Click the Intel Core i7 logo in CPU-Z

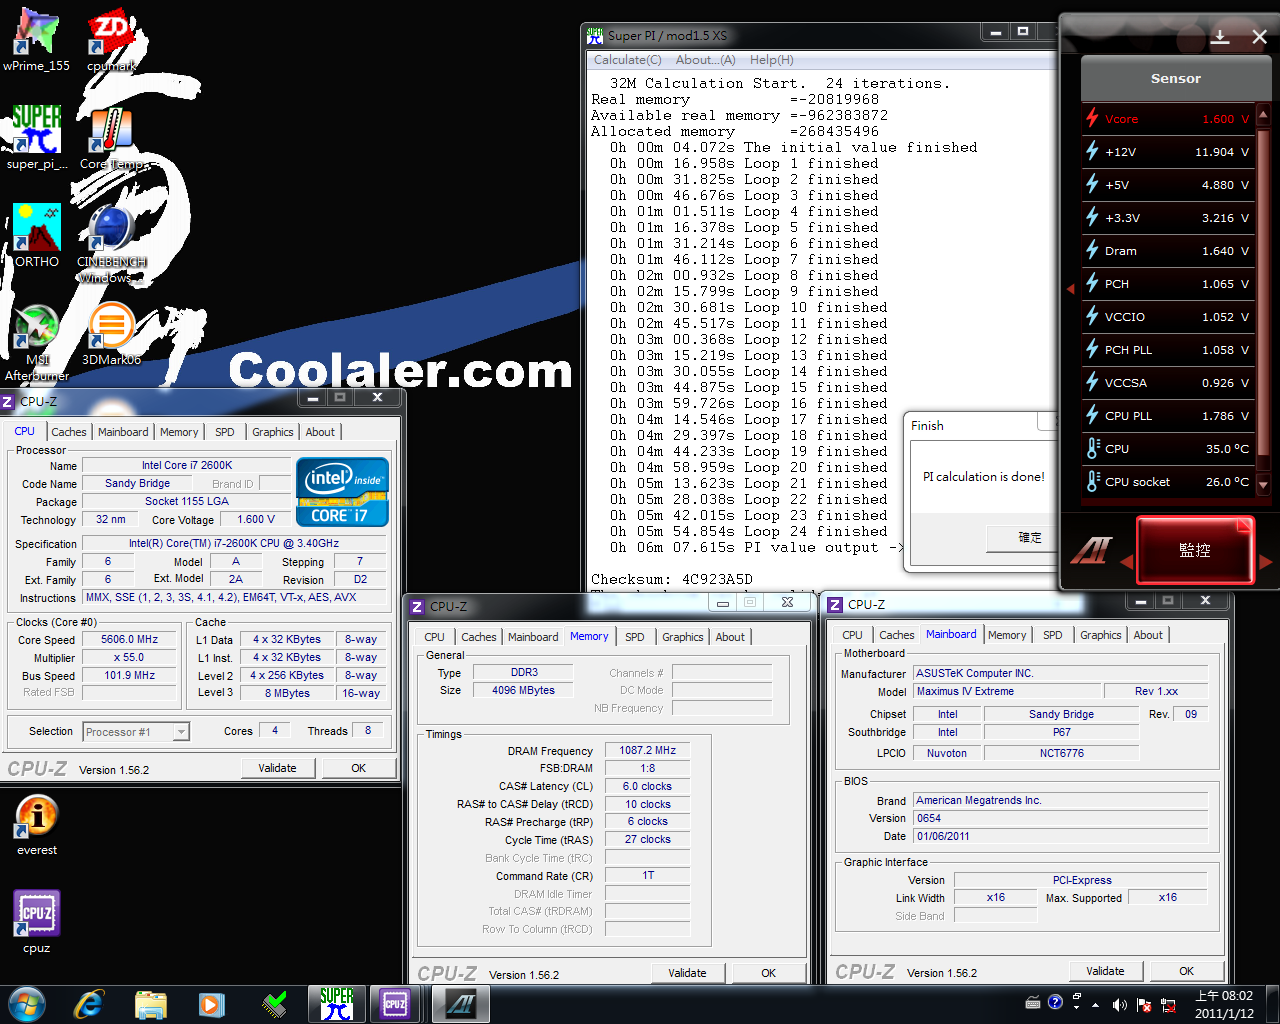342,491
